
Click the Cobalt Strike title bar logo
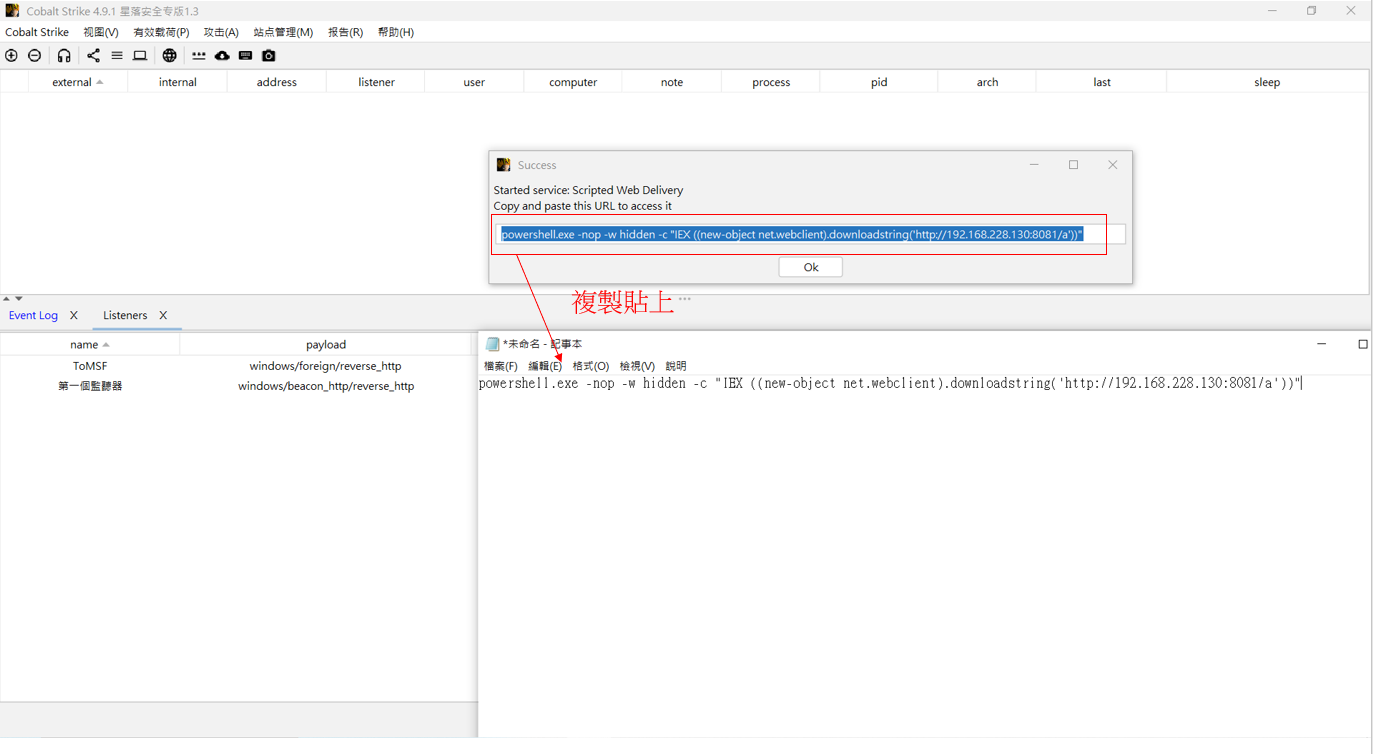coord(12,11)
